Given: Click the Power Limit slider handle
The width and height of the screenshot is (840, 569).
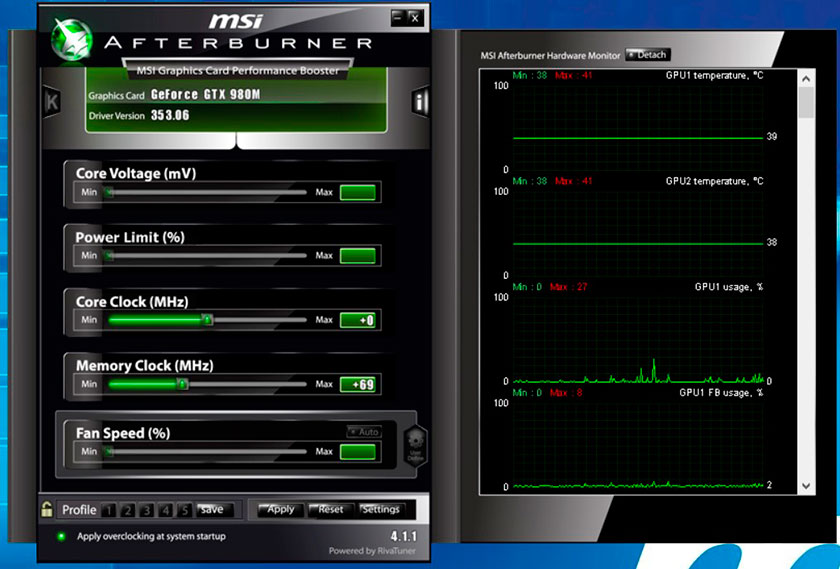Looking at the screenshot, I should click(109, 256).
